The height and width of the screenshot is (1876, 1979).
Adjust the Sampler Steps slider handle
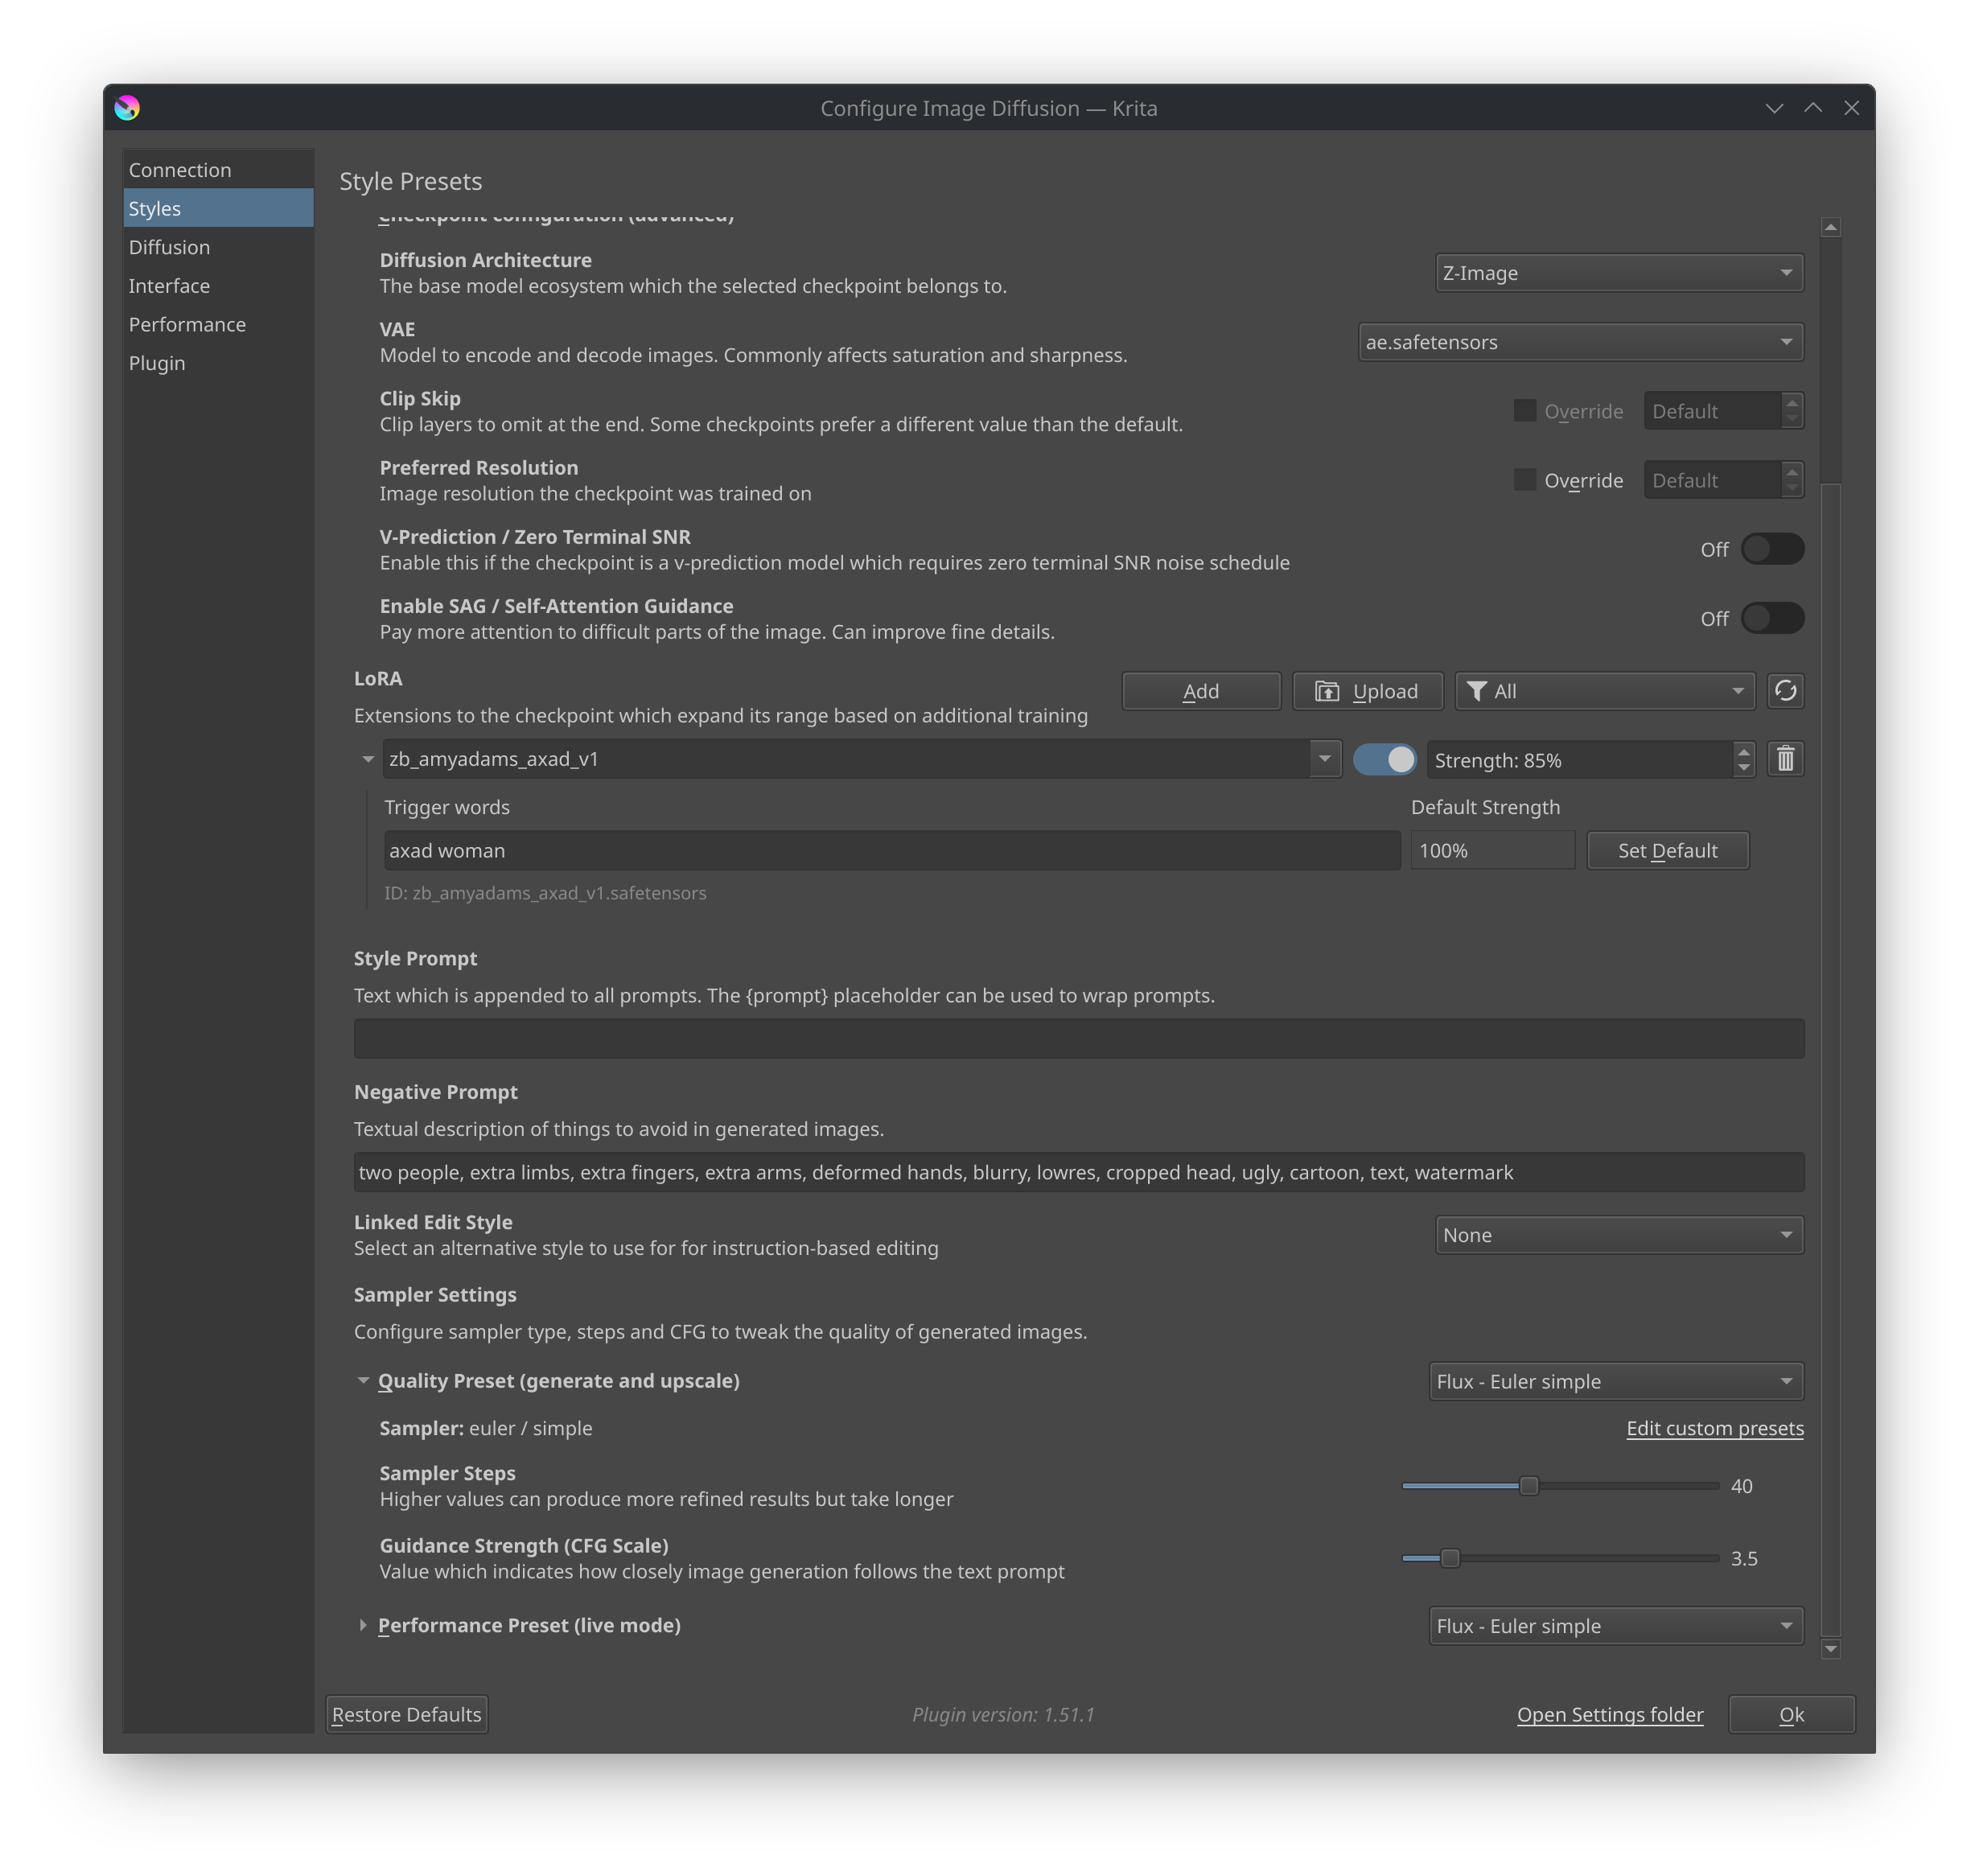[x=1528, y=1486]
